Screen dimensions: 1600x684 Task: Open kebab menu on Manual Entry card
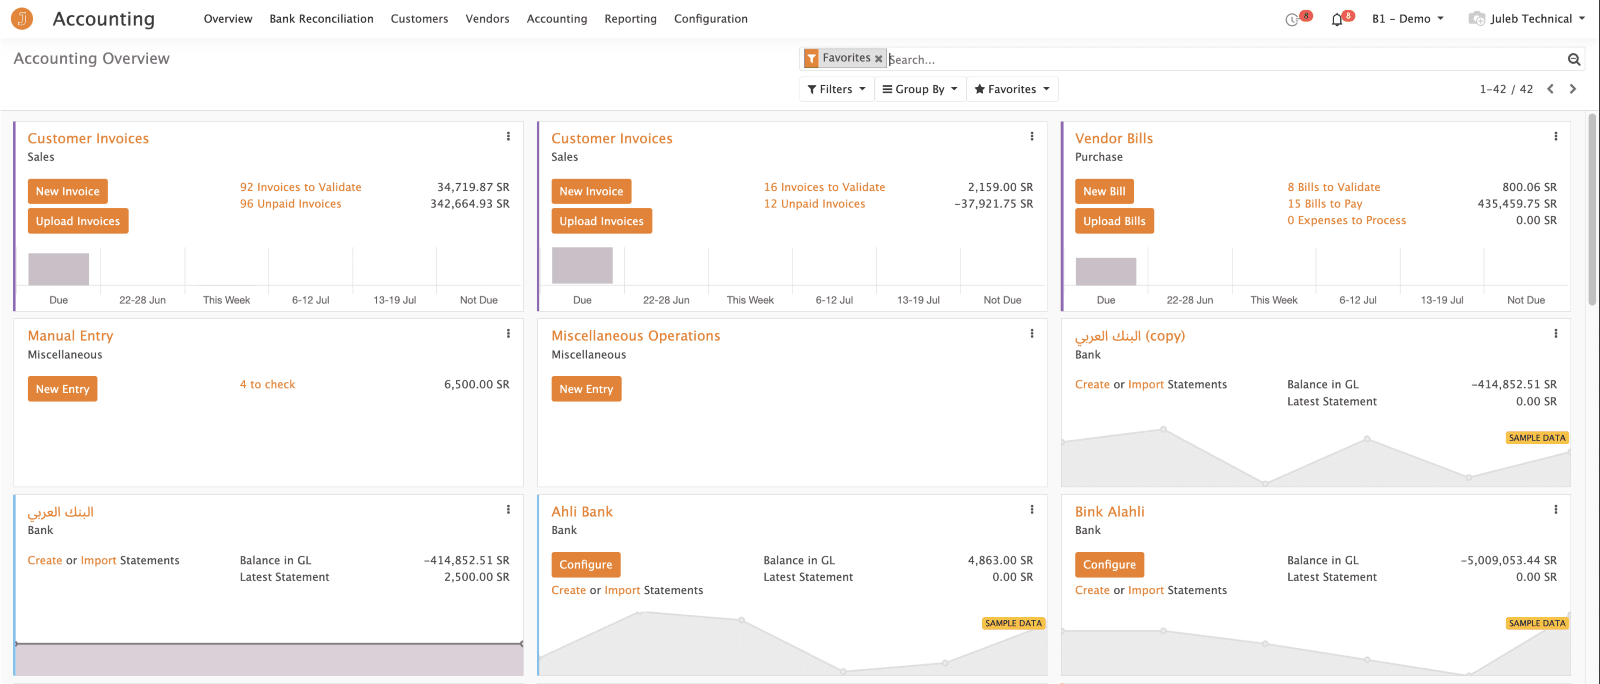click(x=508, y=334)
